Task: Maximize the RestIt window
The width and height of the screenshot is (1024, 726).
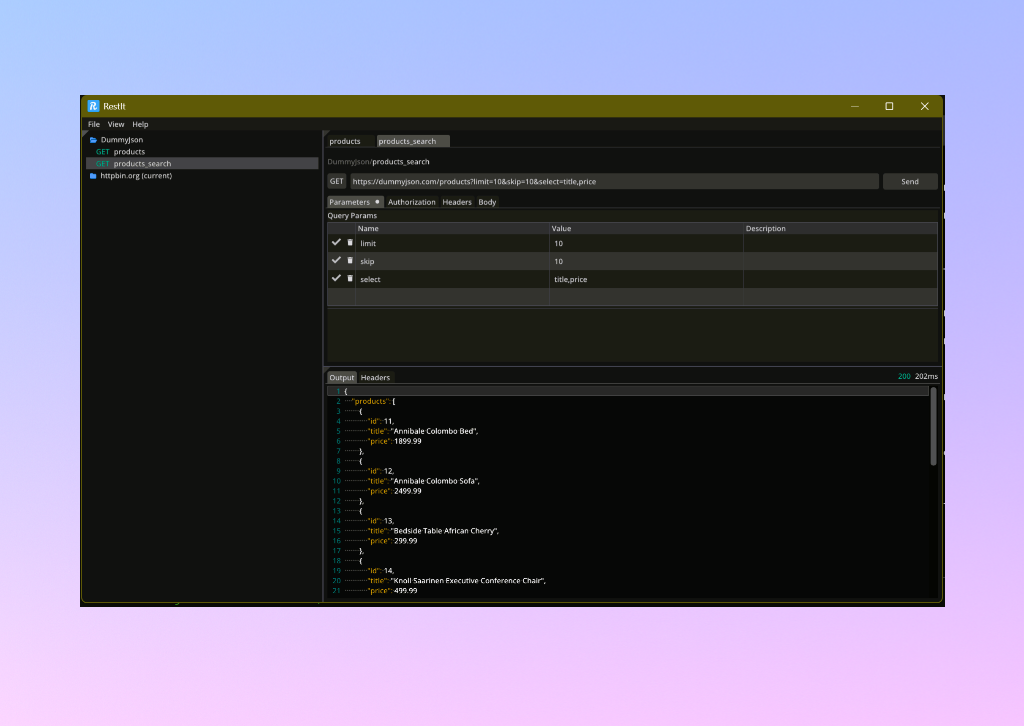Action: pyautogui.click(x=889, y=106)
